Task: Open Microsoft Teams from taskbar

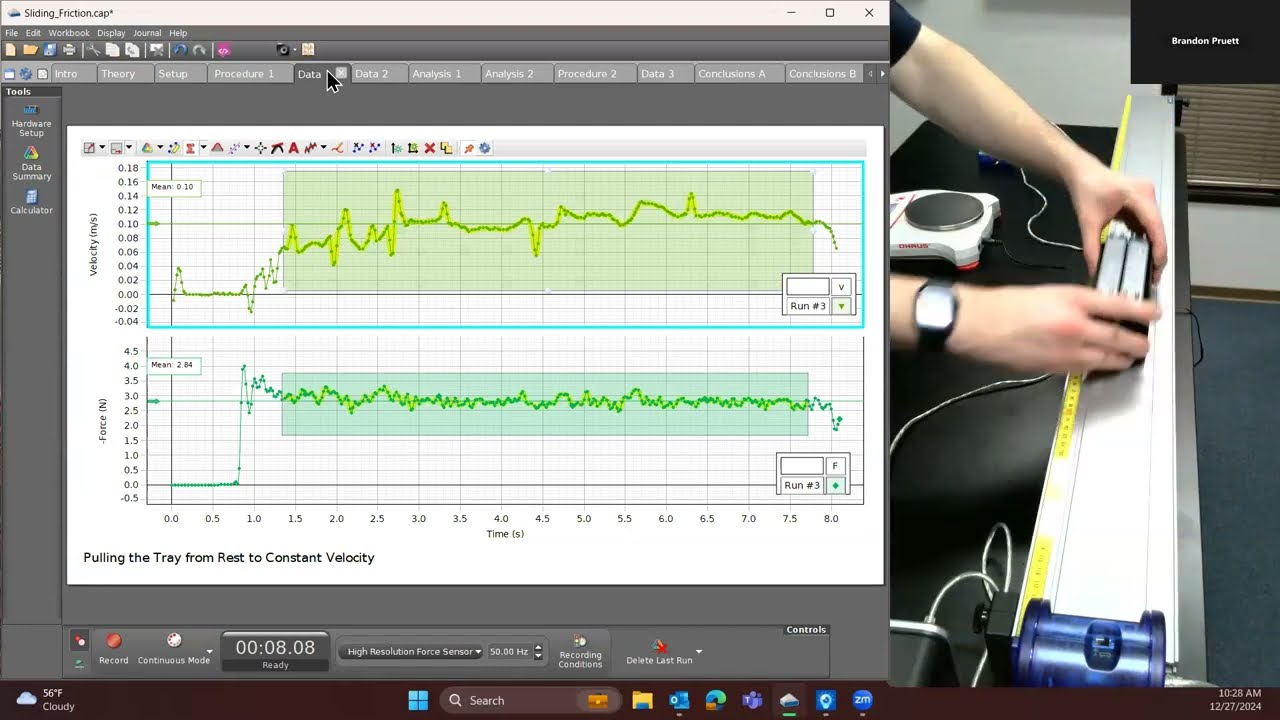Action: 752,700
